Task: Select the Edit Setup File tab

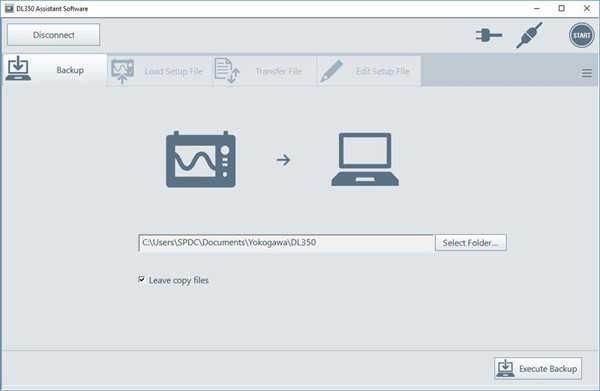Action: click(x=369, y=71)
